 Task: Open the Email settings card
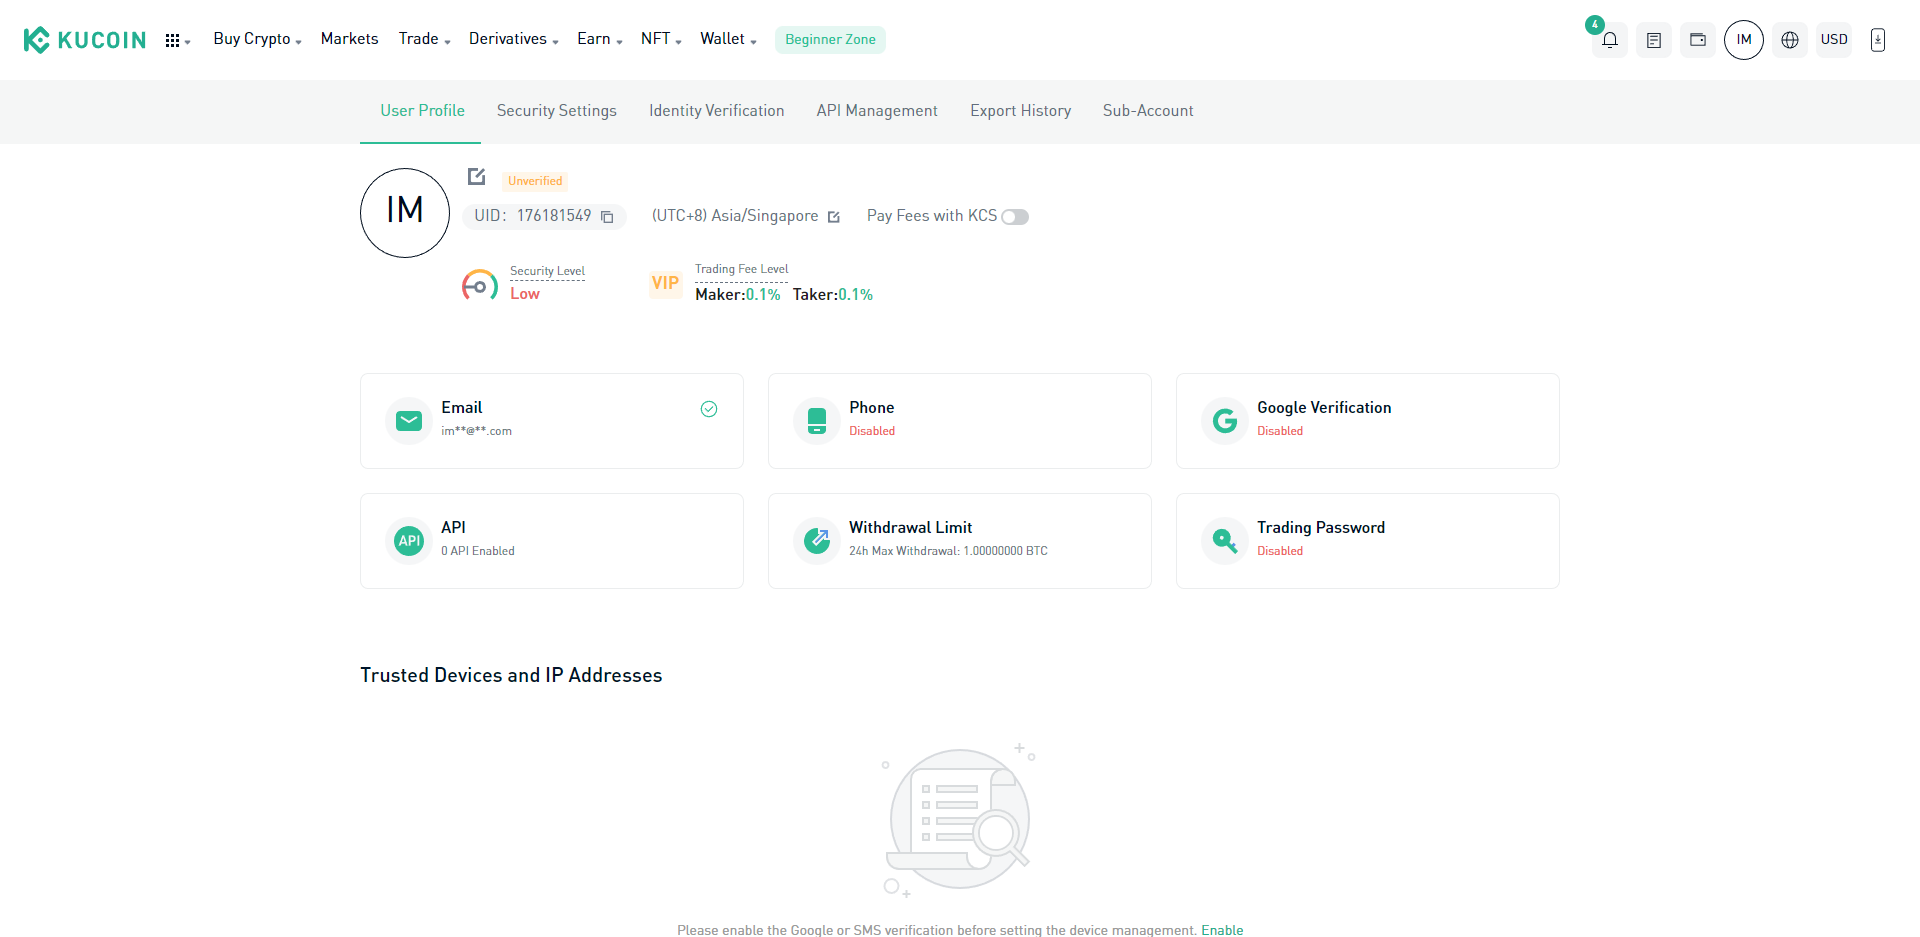(x=552, y=421)
